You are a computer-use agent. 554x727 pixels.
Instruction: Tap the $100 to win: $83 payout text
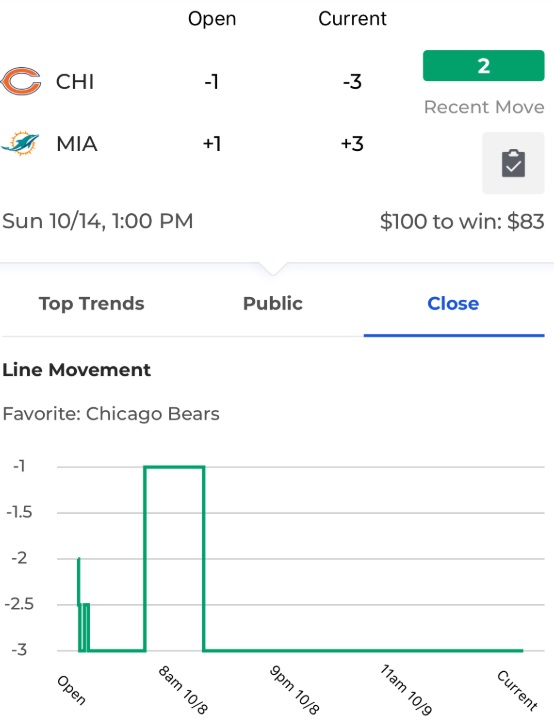462,221
